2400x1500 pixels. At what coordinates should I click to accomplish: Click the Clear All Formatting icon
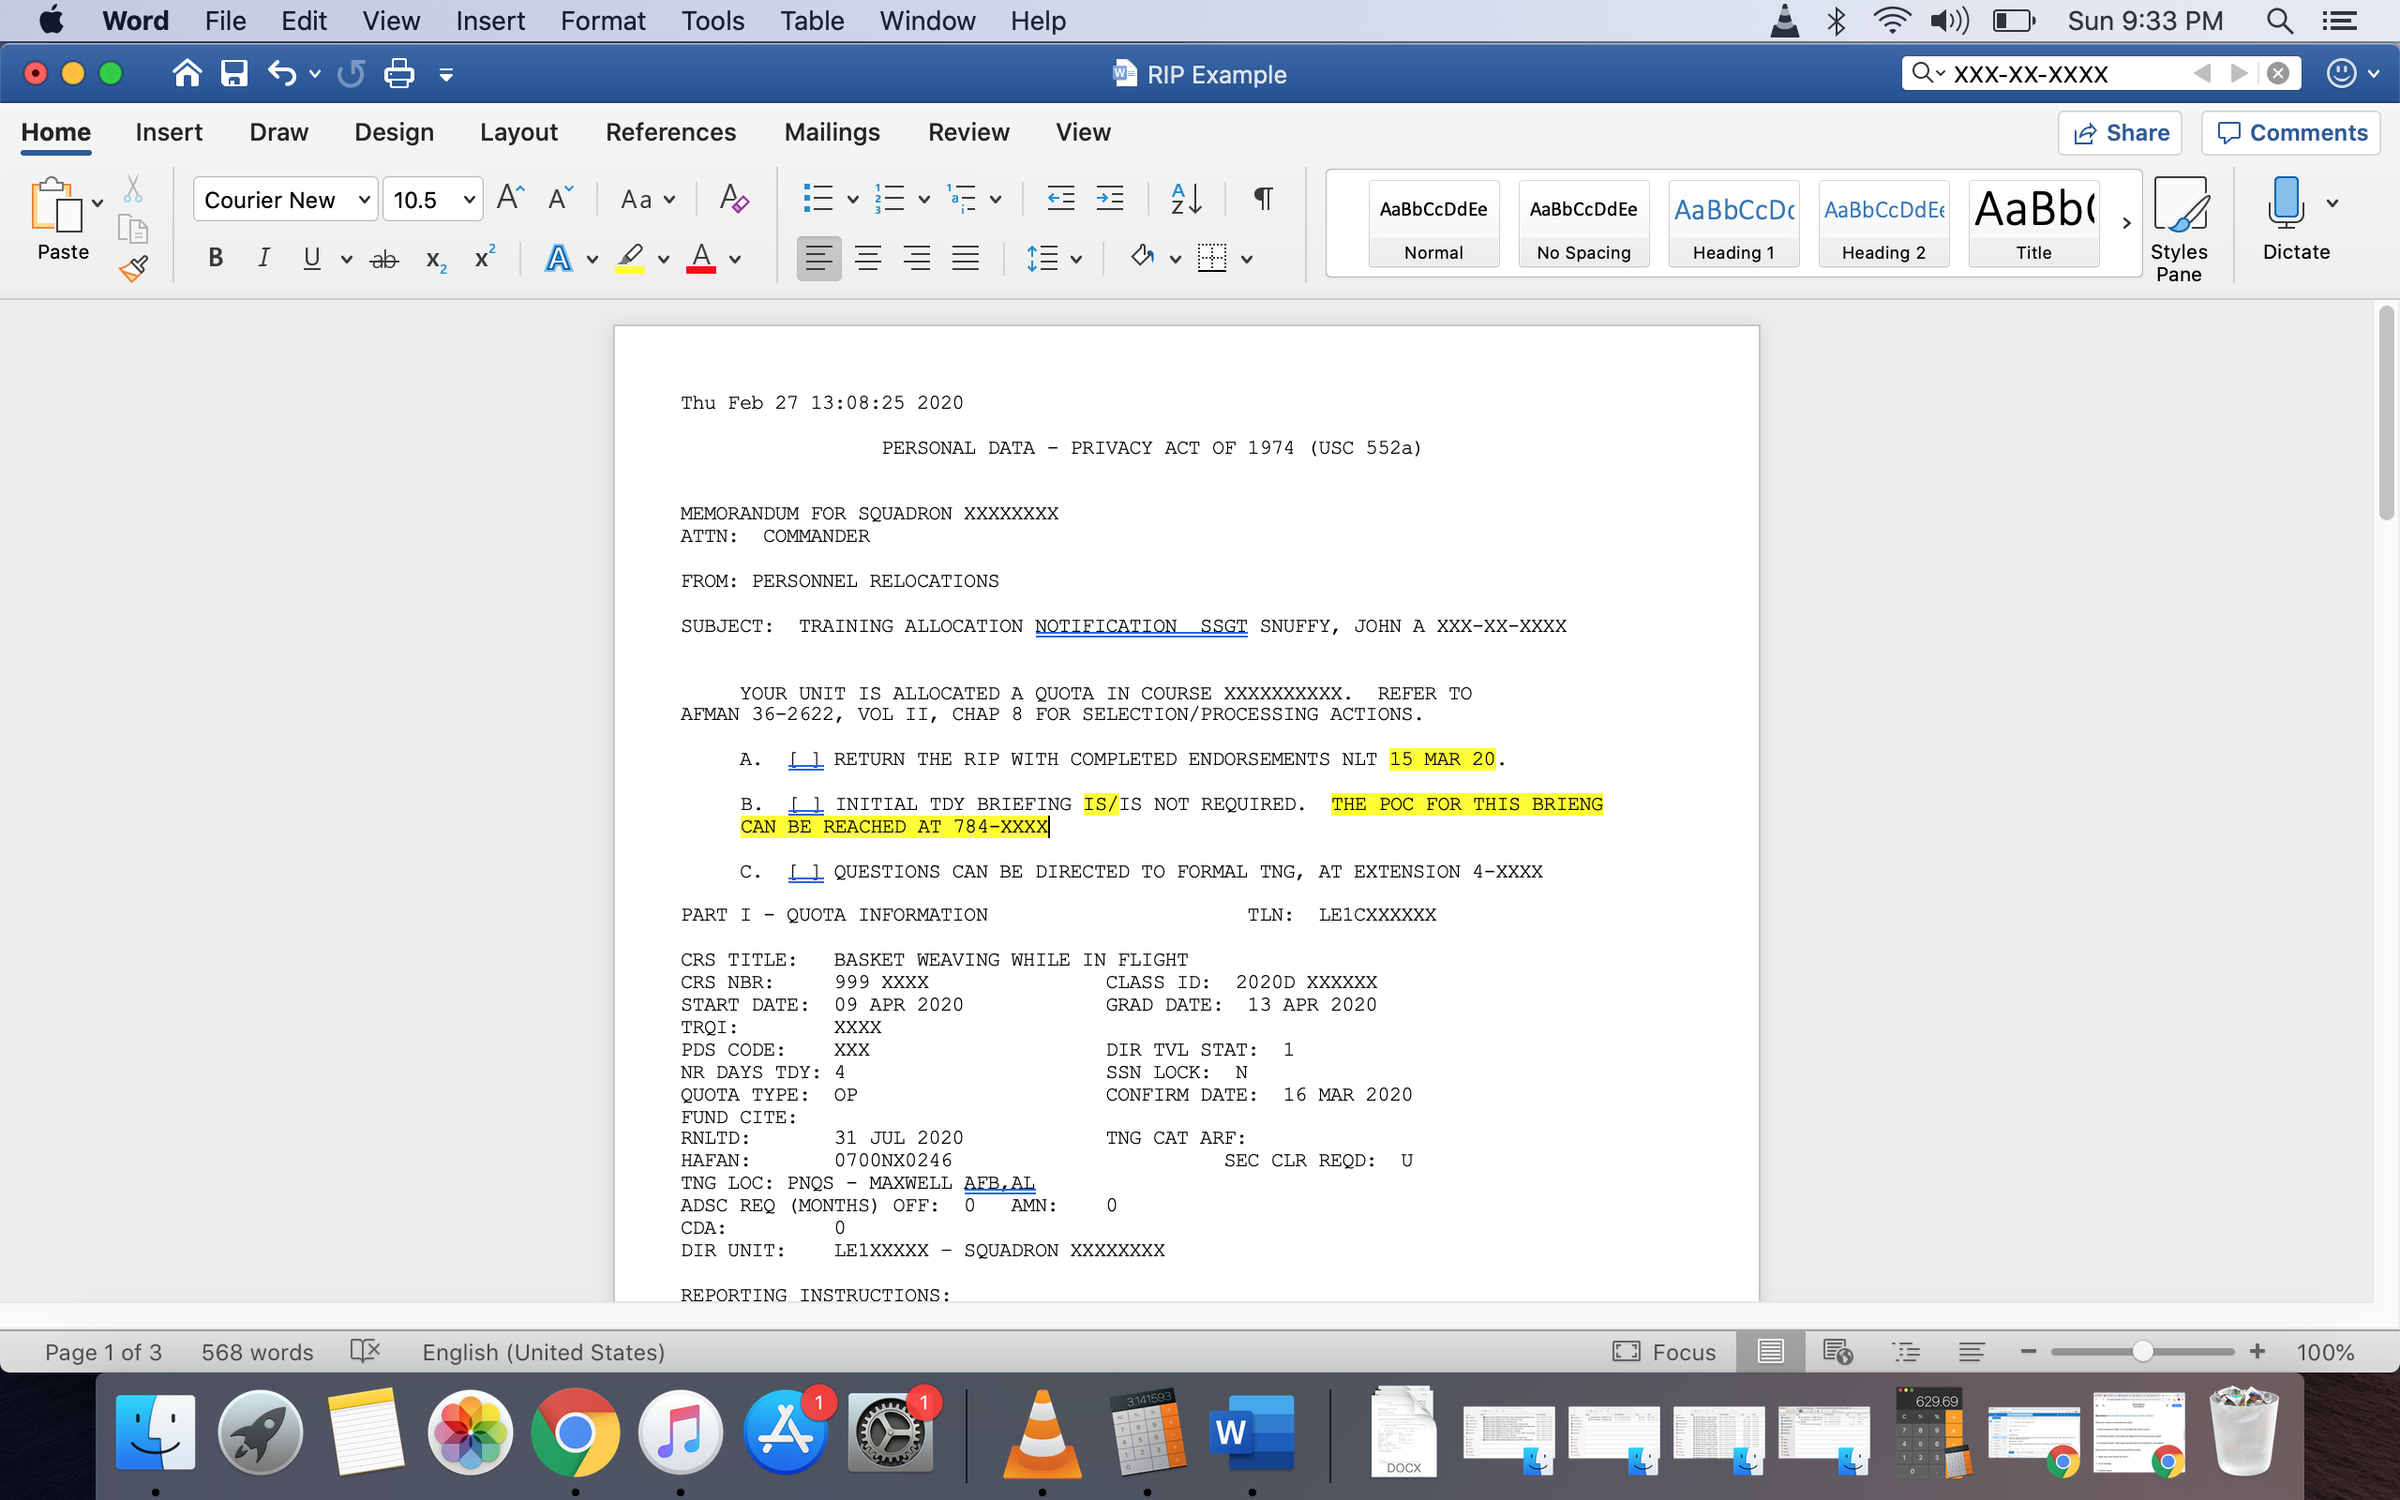734,199
